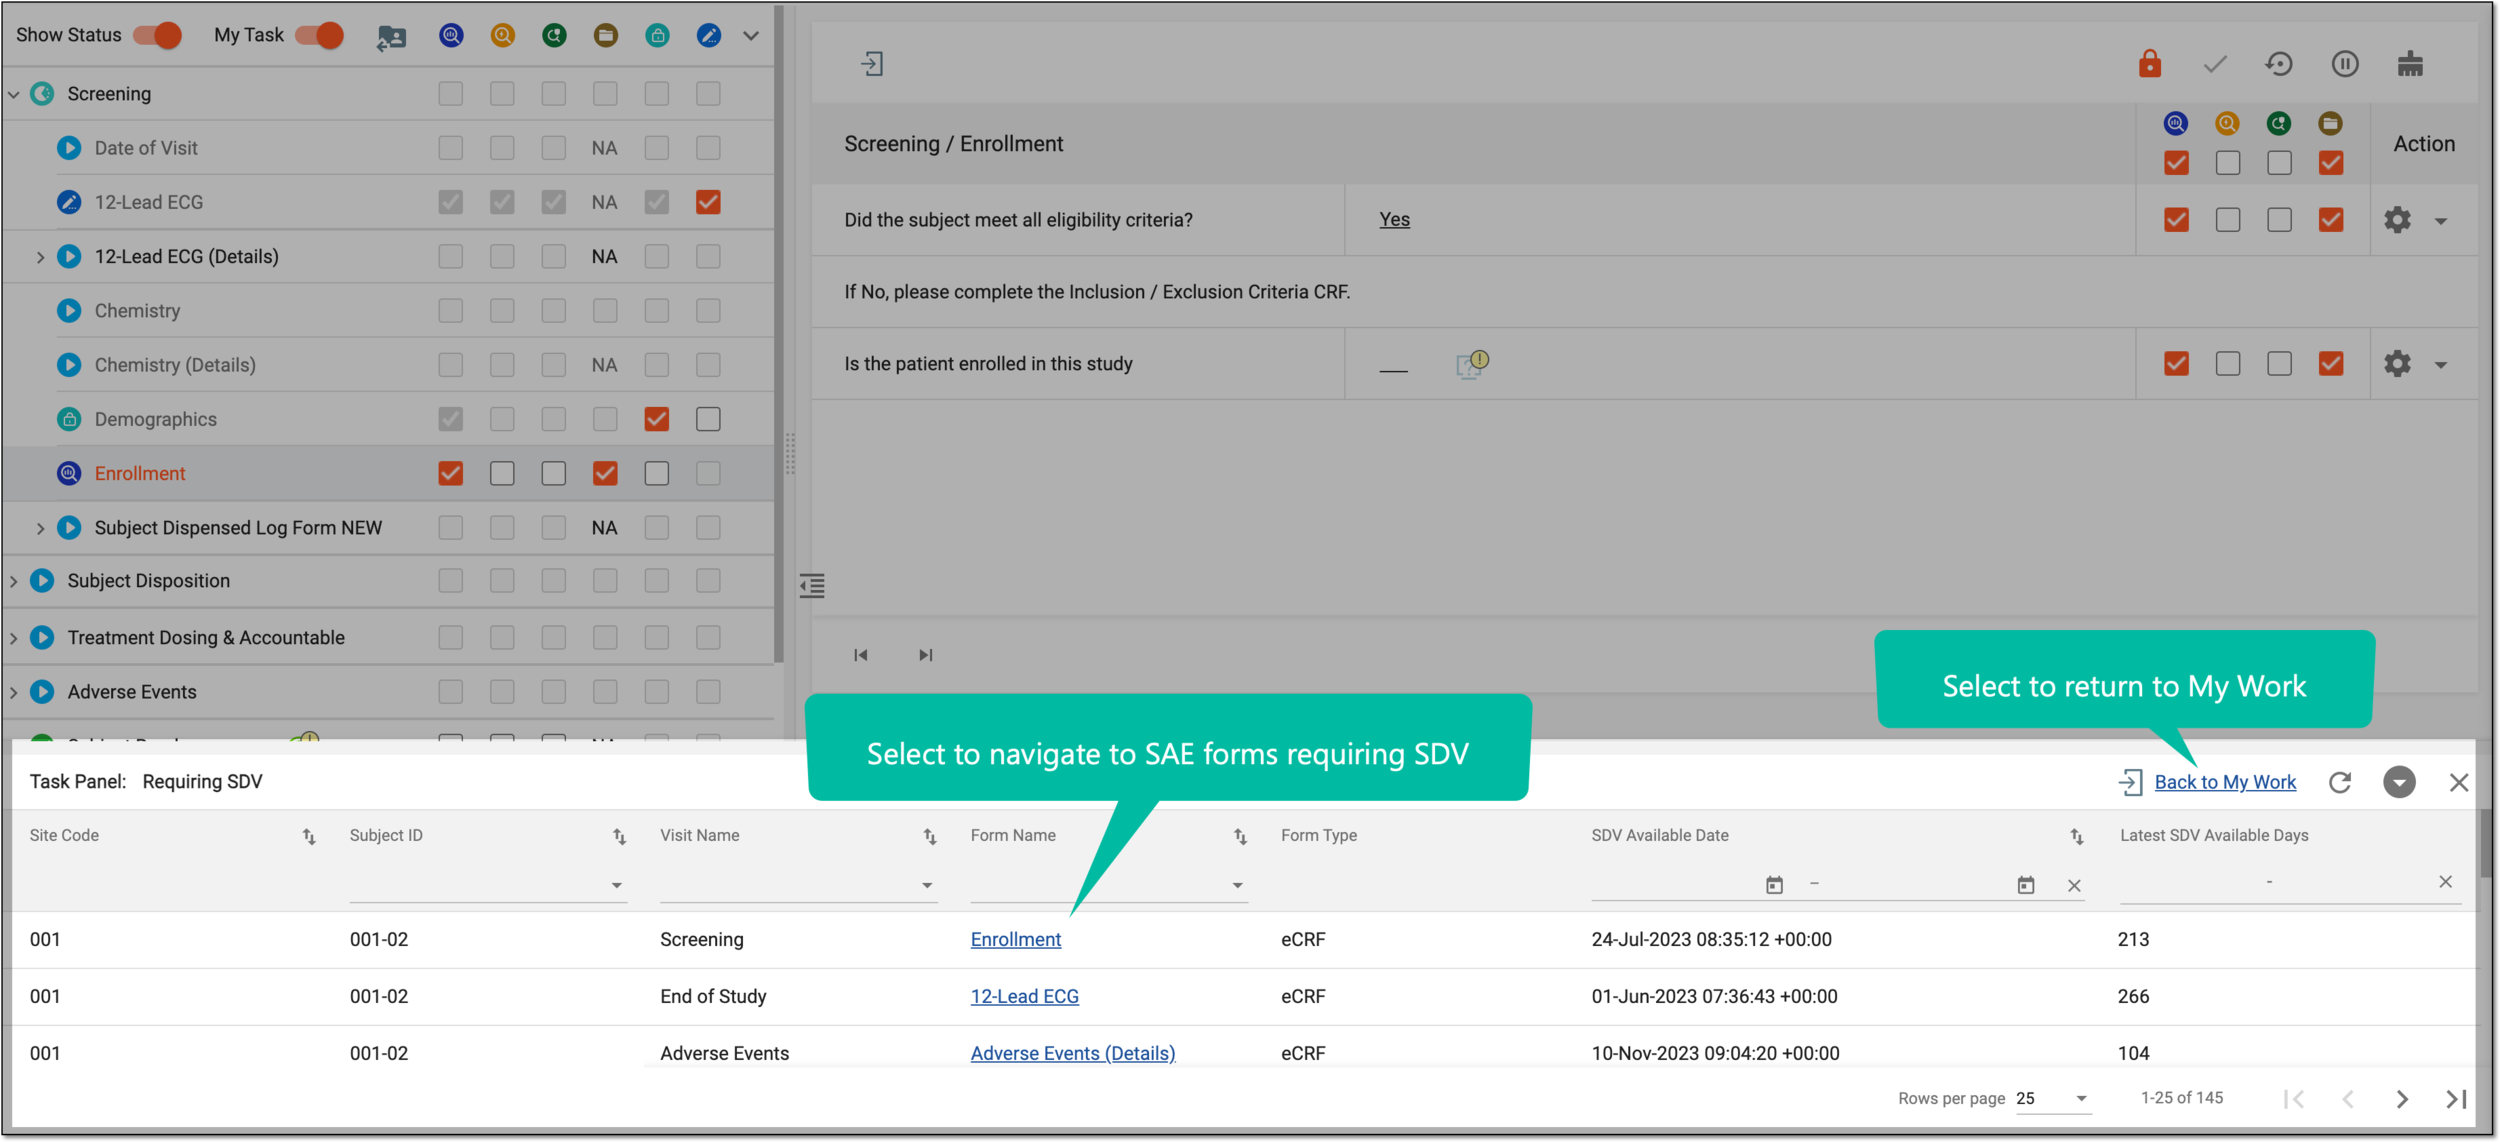The image size is (2500, 1142).
Task: Expand the Subject Disposition visit
Action: click(x=14, y=581)
